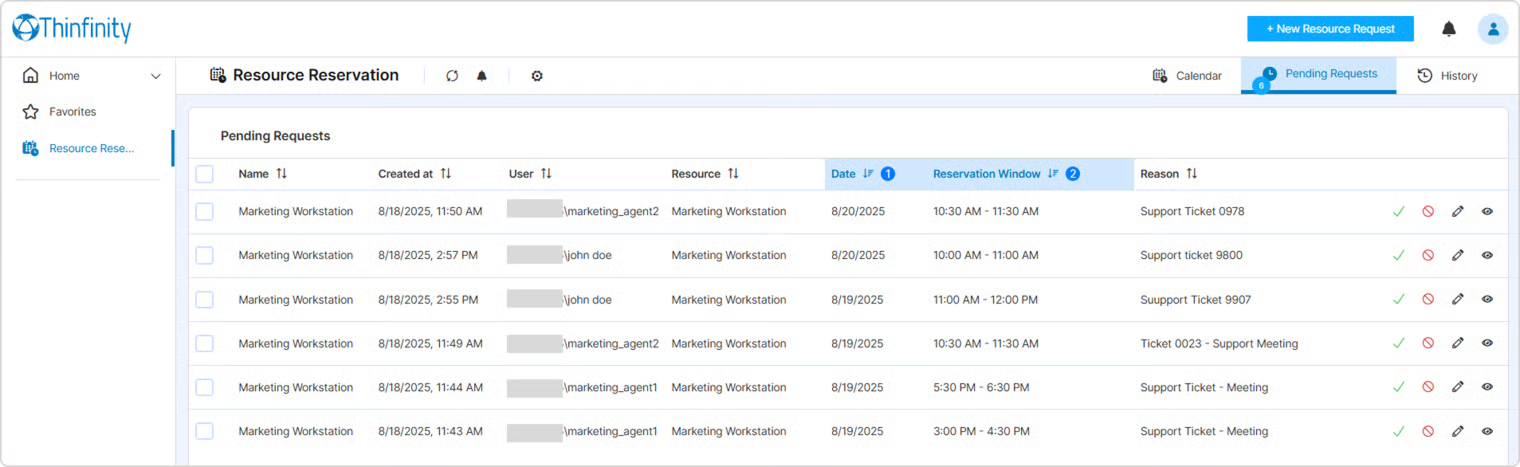The width and height of the screenshot is (1520, 467).
Task: Switch to the History tab
Action: pos(1447,76)
